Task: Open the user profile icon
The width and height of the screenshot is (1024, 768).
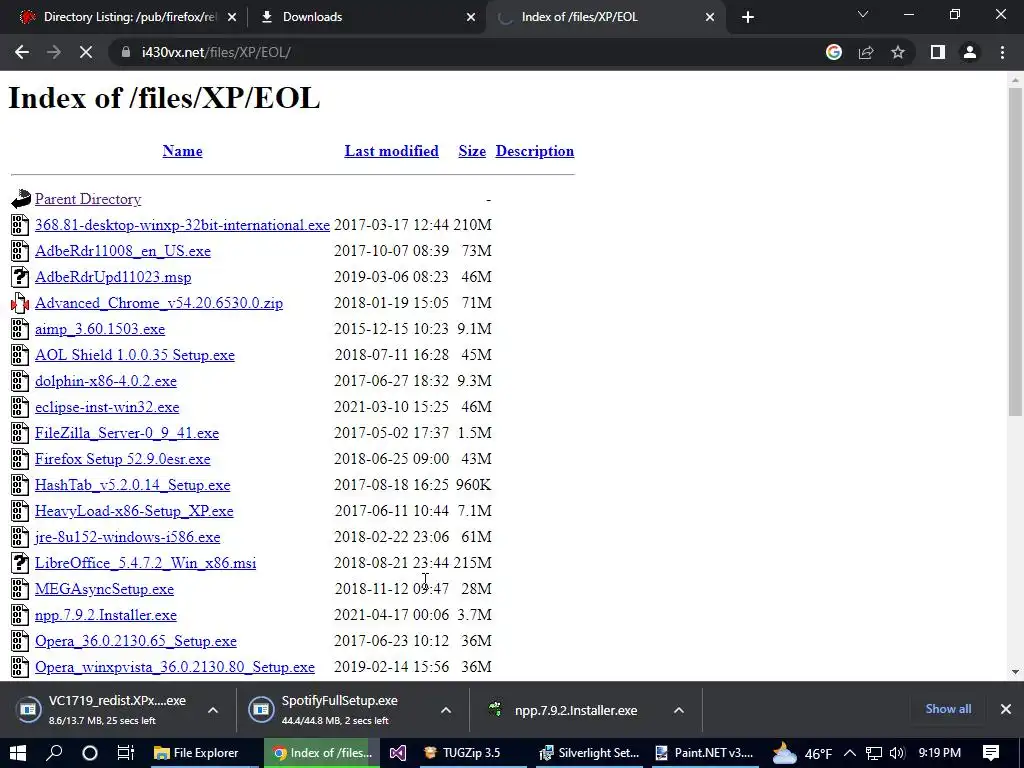Action: [x=970, y=52]
